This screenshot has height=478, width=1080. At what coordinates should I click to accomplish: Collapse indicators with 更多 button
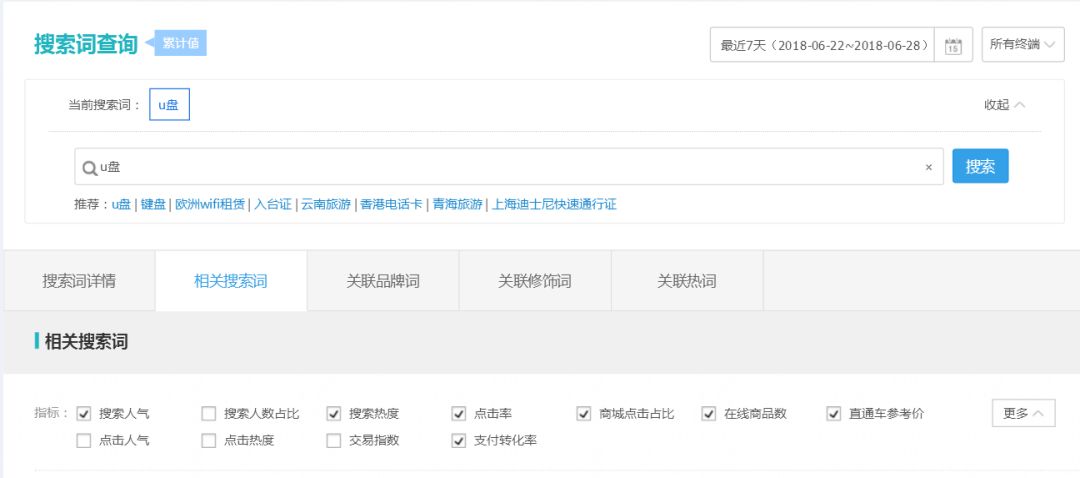click(1024, 413)
